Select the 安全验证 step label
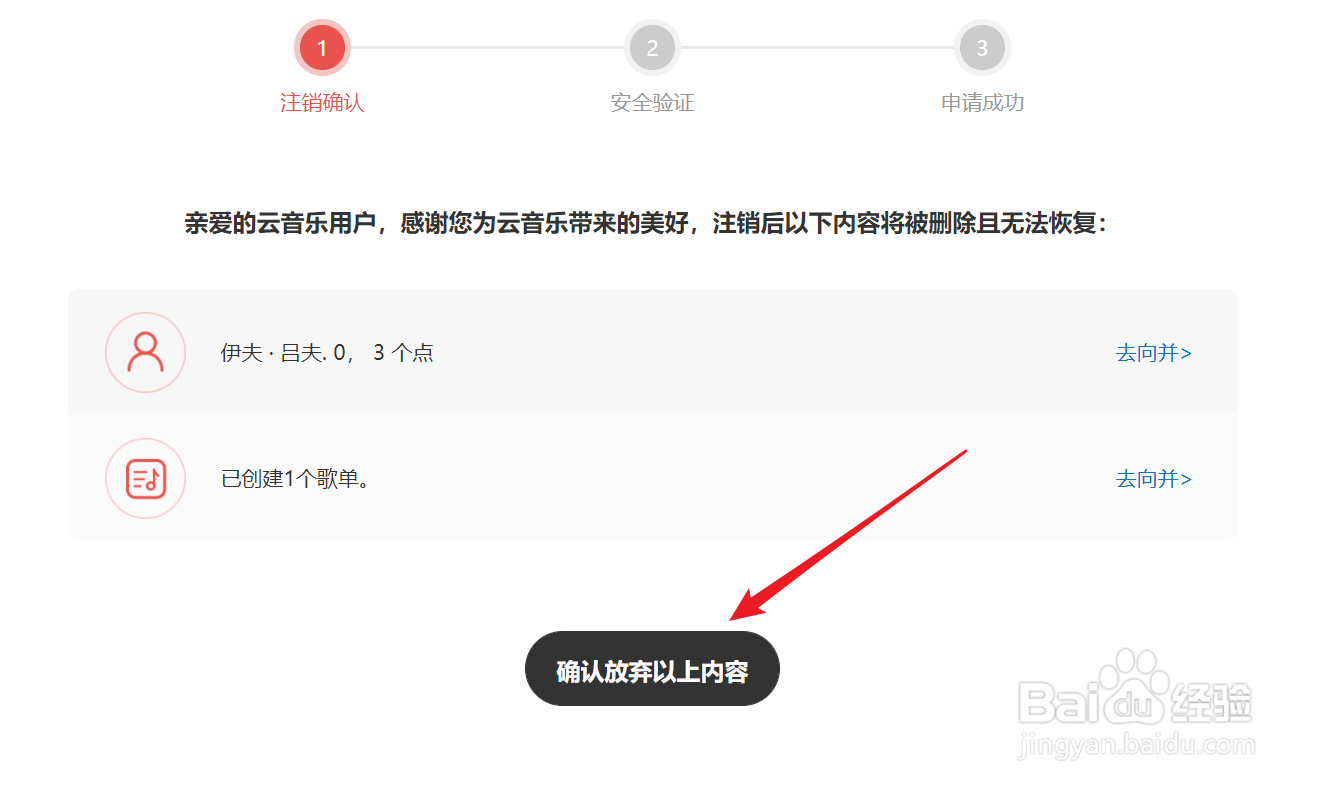The image size is (1327, 790). pos(652,103)
